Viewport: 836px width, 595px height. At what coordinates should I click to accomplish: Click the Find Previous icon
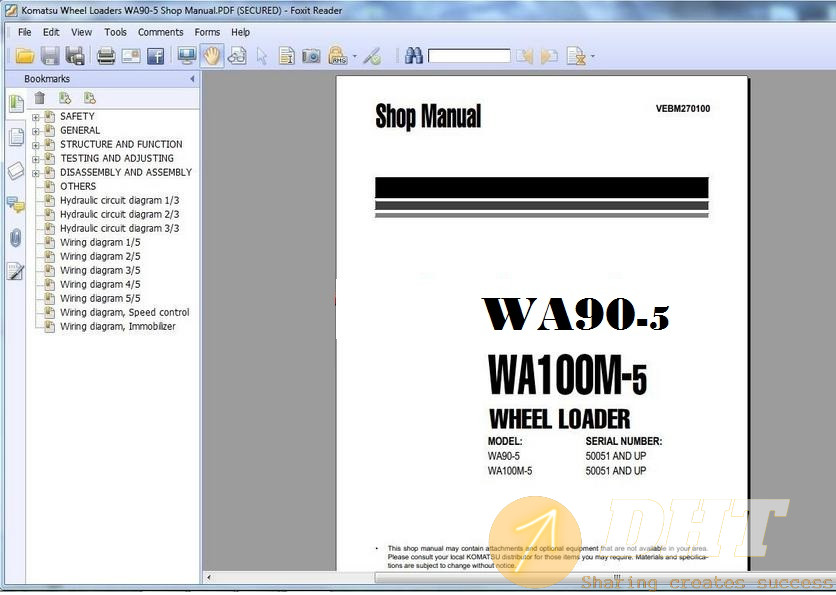pos(525,55)
